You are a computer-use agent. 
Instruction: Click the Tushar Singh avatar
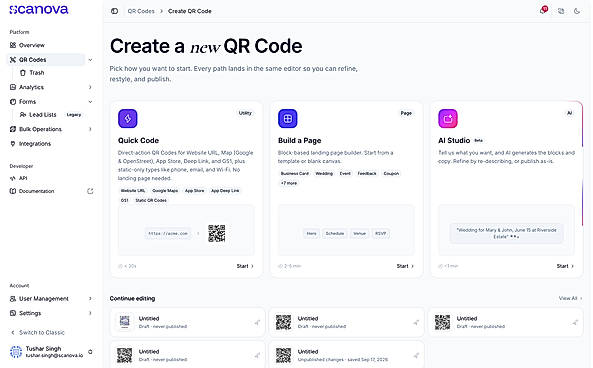tap(16, 352)
